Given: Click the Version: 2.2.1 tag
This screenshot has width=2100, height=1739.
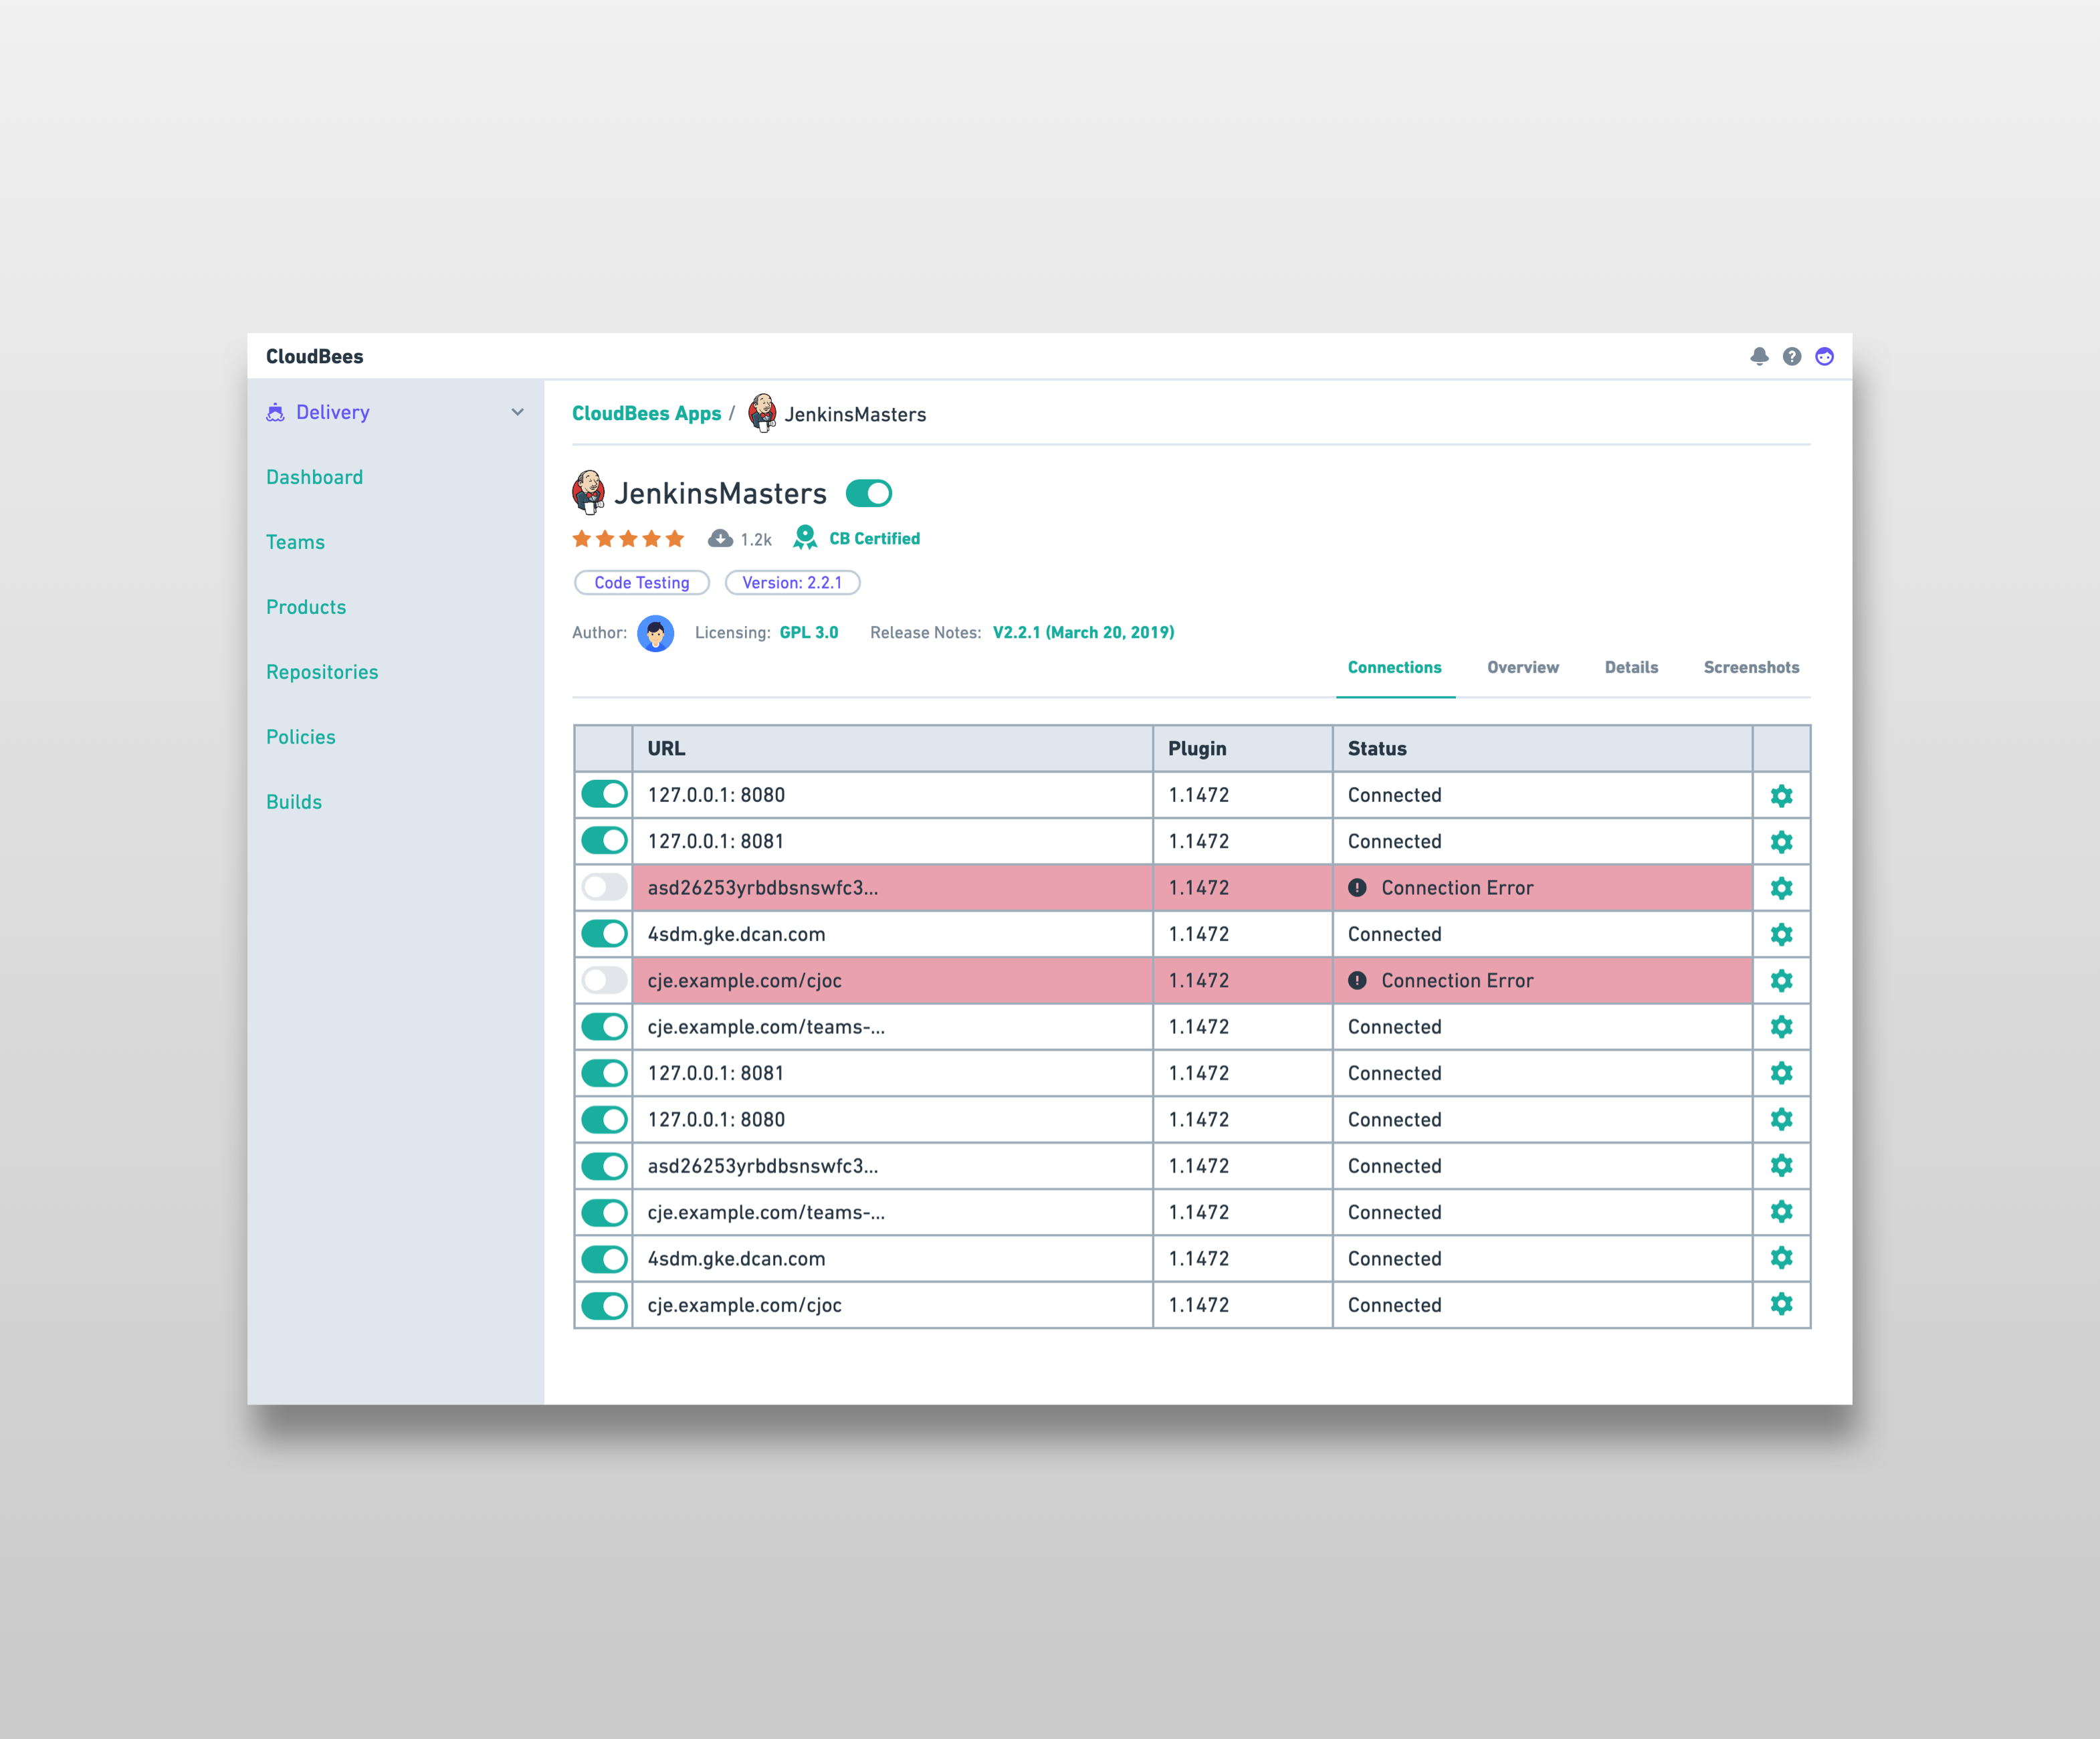Looking at the screenshot, I should 792,582.
